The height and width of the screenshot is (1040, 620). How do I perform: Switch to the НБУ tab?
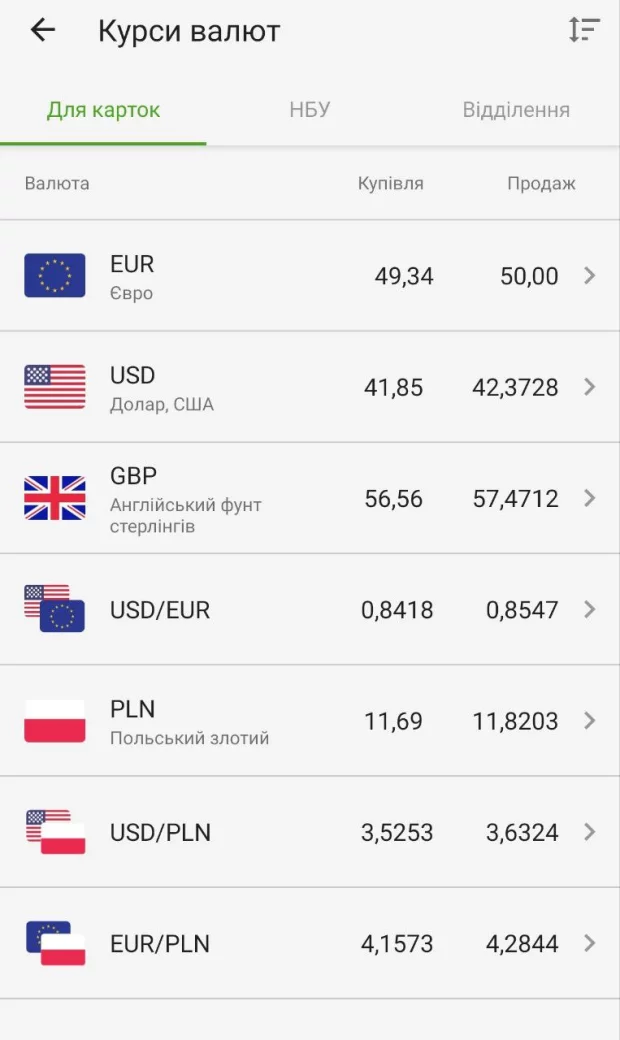point(310,110)
